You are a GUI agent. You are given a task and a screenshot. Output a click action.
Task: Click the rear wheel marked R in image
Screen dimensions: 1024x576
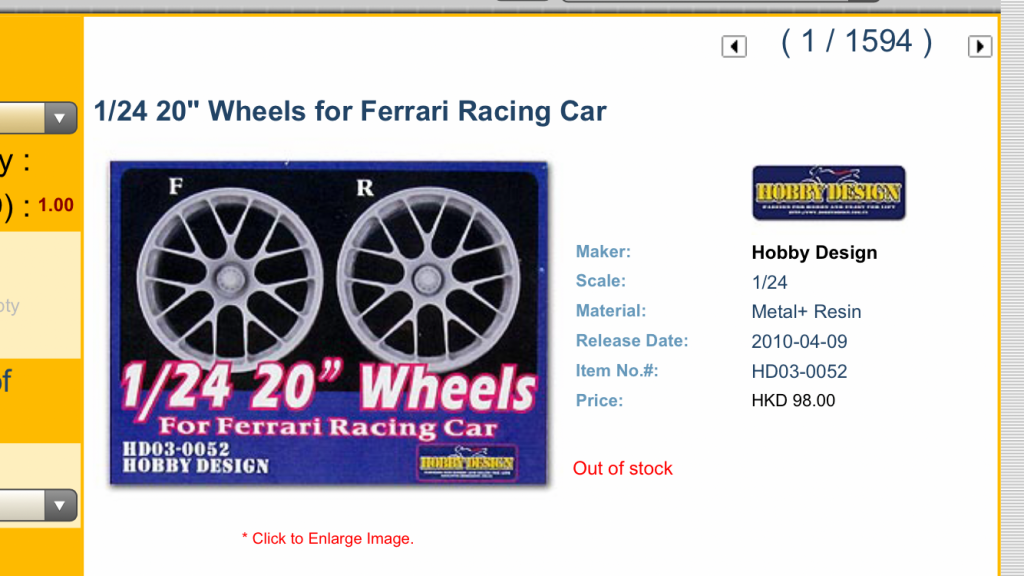pos(428,279)
